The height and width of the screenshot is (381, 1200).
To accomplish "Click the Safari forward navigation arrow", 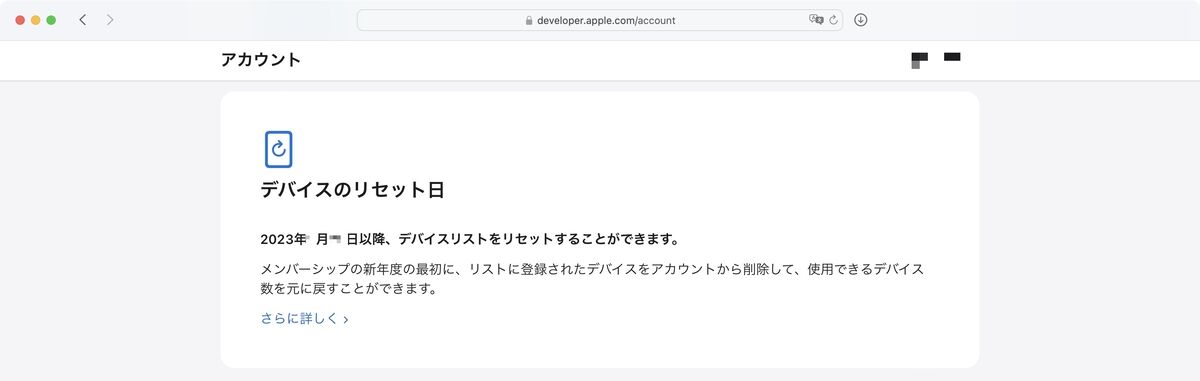I will 110,20.
